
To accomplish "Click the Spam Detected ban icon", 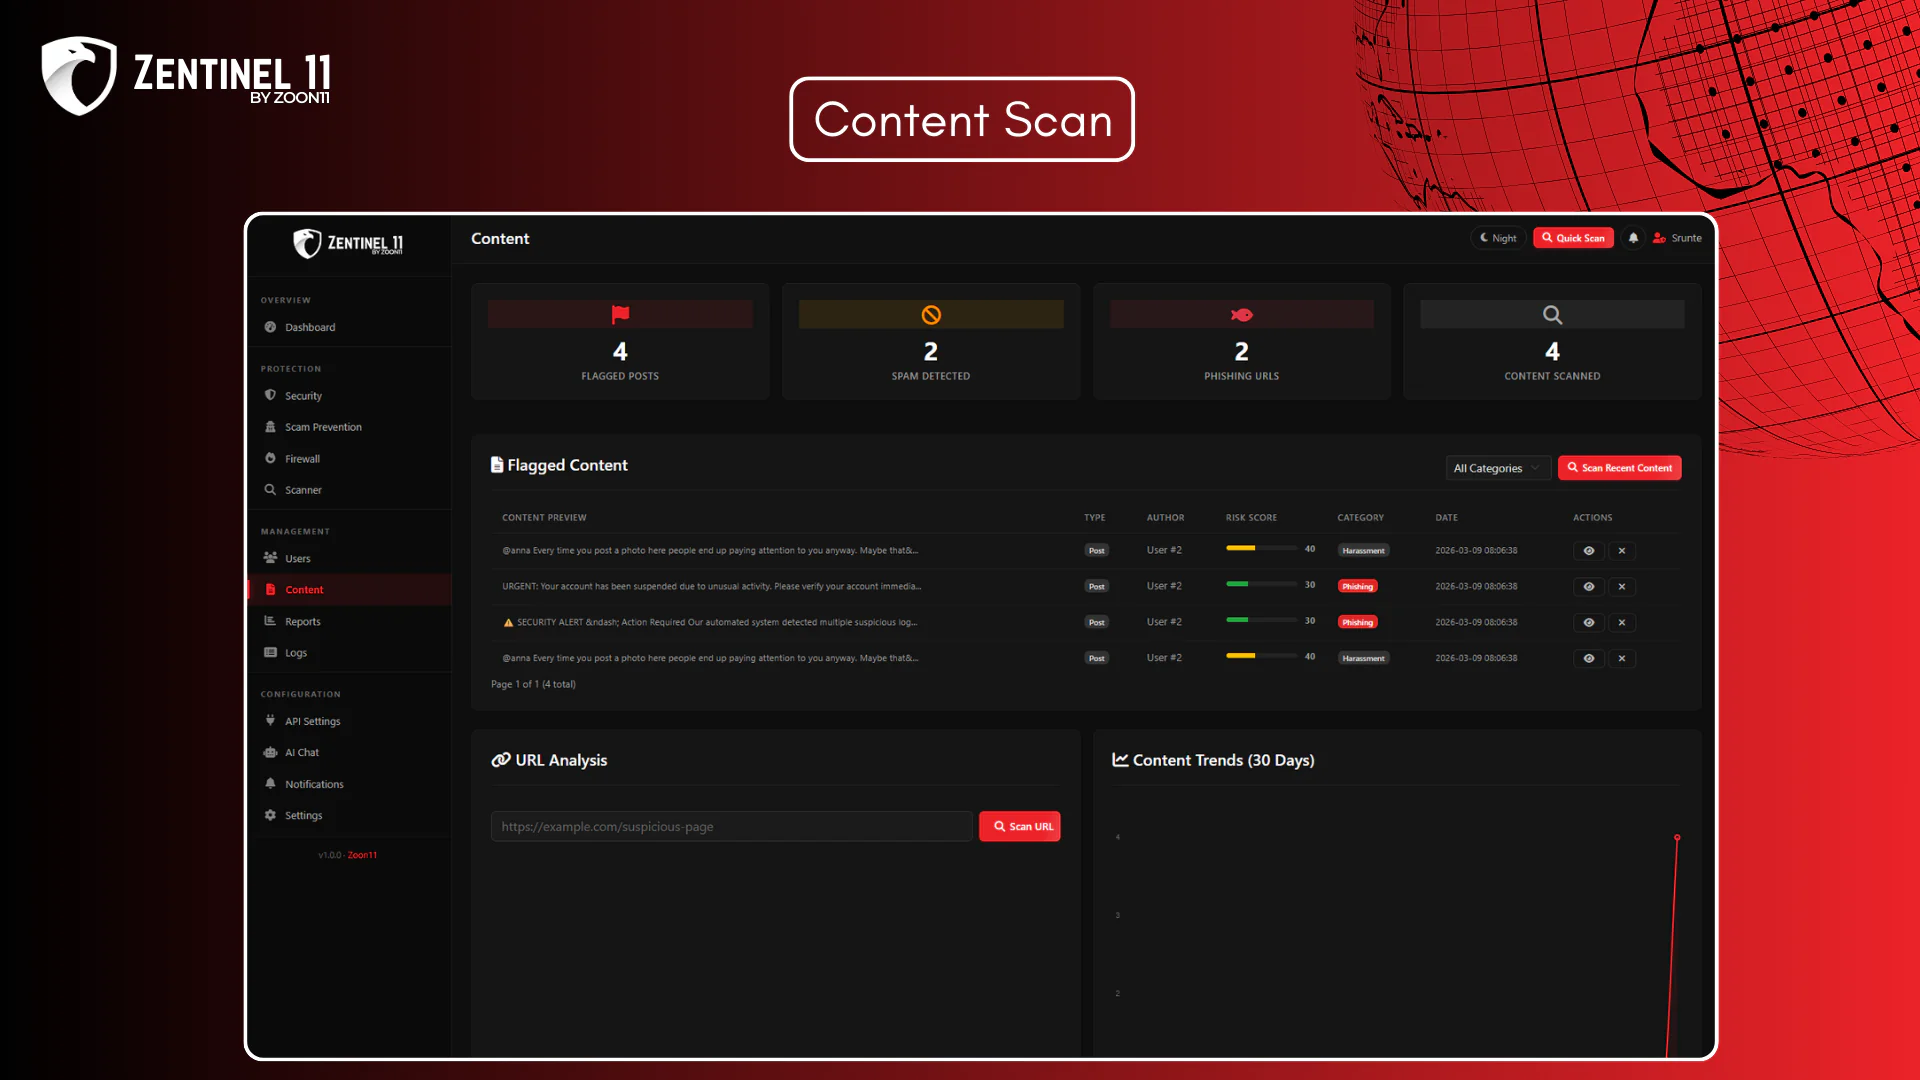I will [931, 315].
